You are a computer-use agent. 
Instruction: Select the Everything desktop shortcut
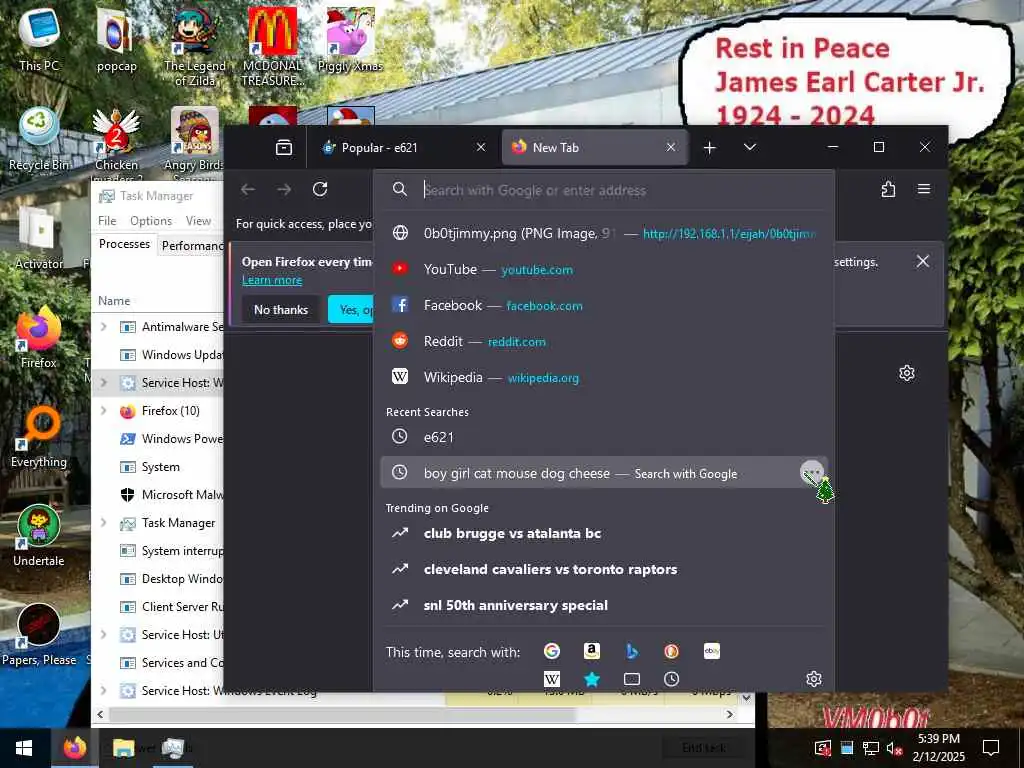pos(39,436)
